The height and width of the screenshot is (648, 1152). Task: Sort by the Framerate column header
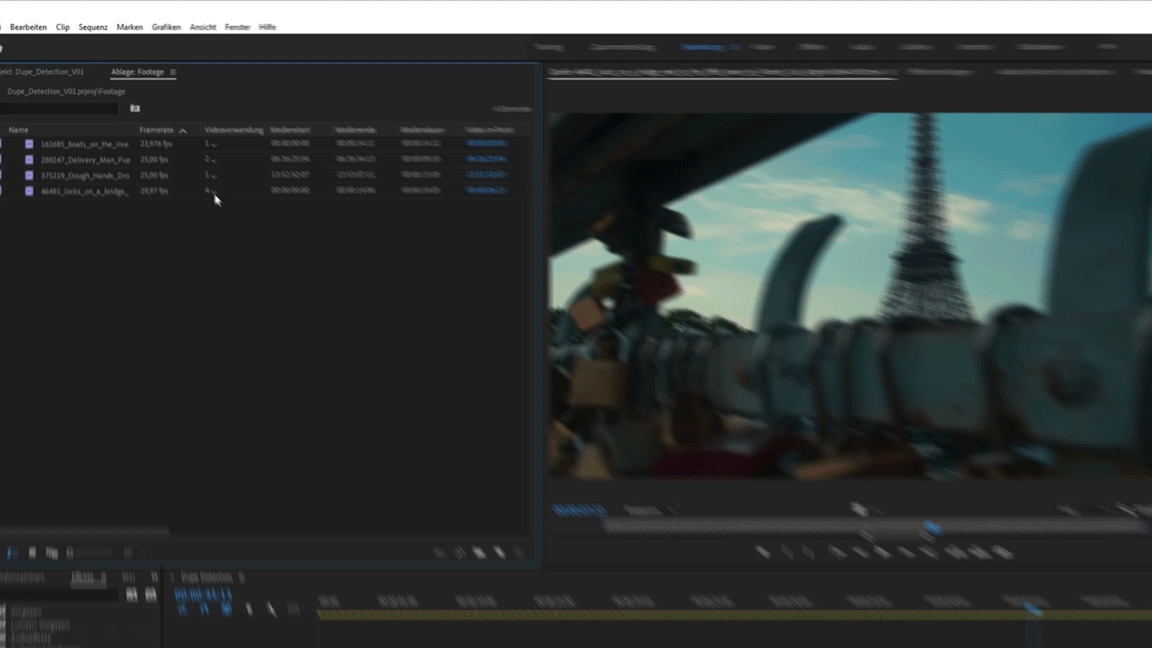tap(157, 130)
